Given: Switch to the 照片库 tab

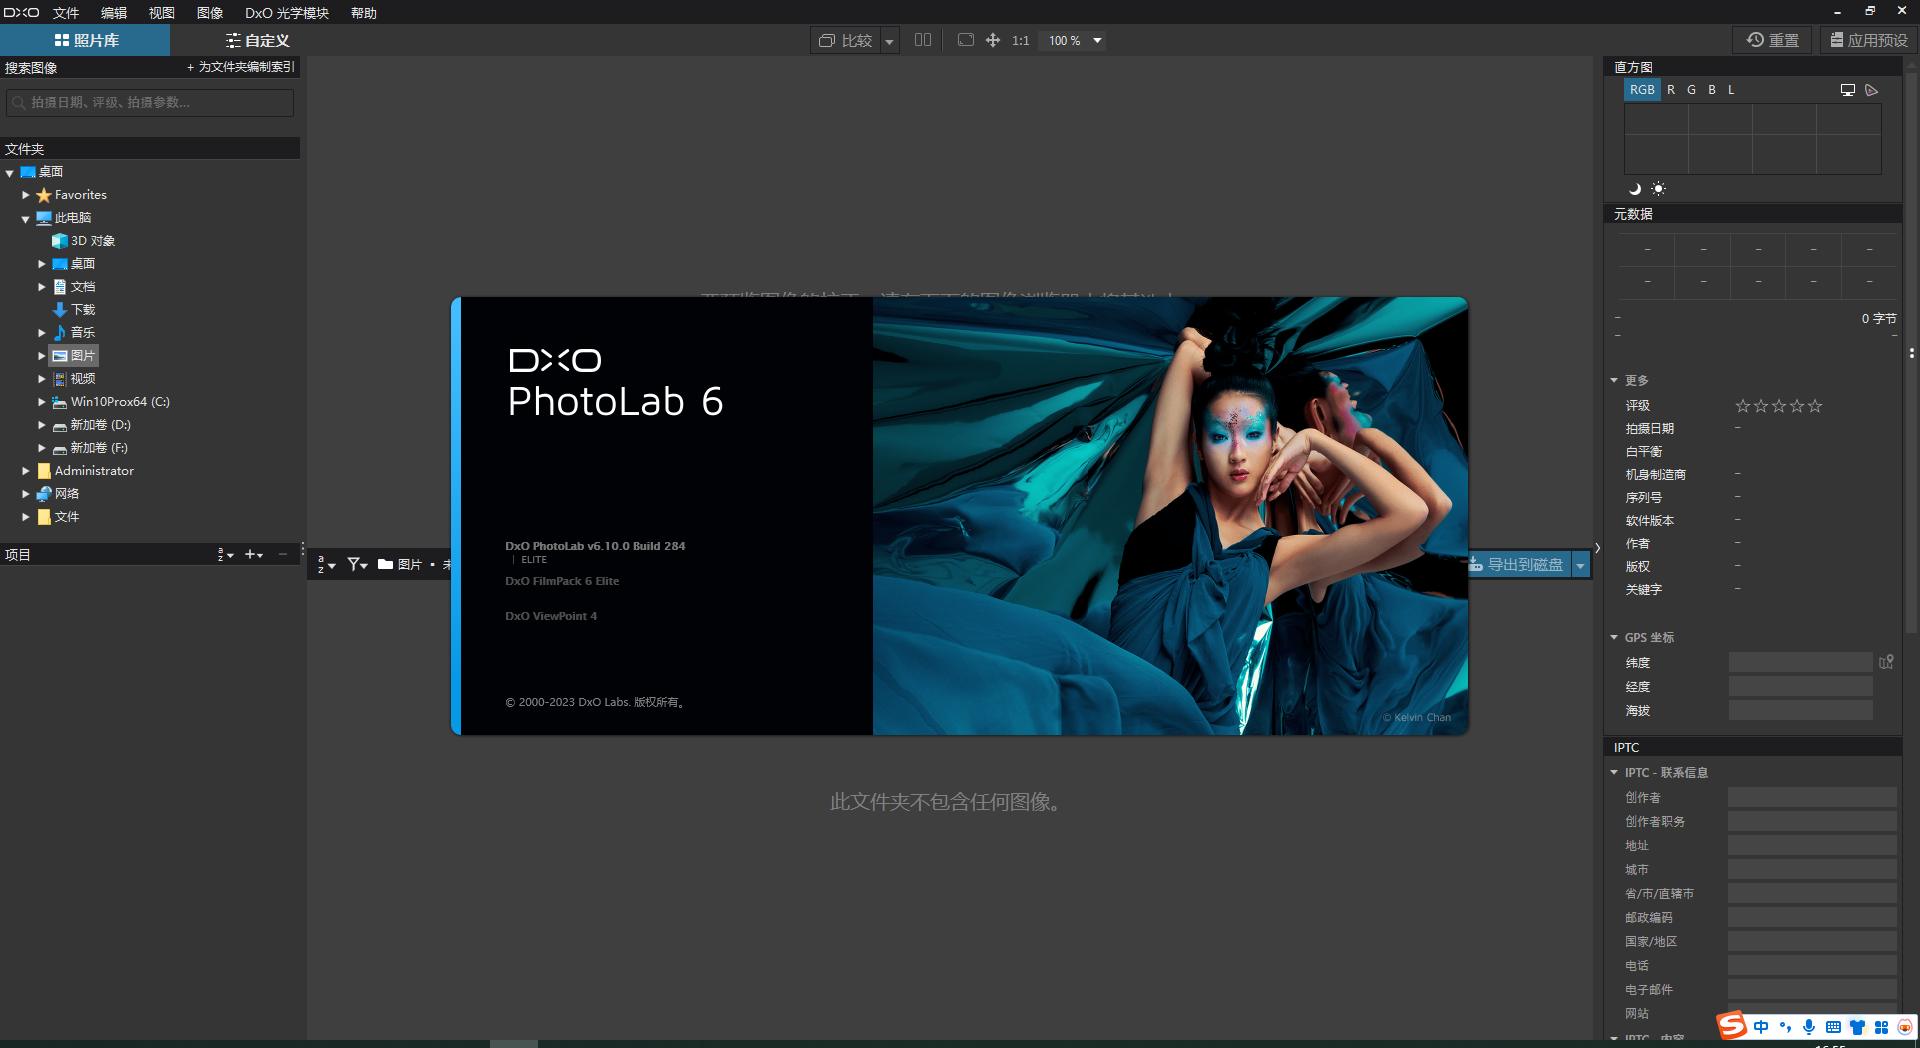Looking at the screenshot, I should click(85, 41).
